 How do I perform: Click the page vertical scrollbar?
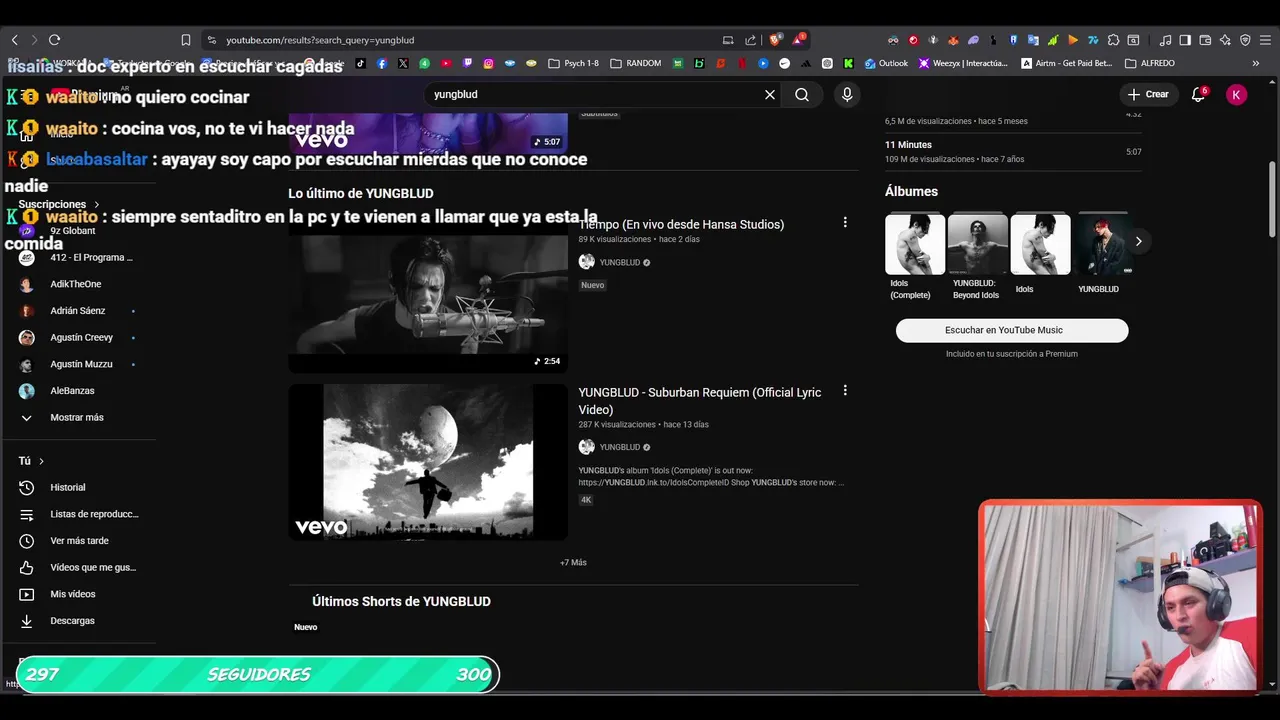pos(1272,199)
